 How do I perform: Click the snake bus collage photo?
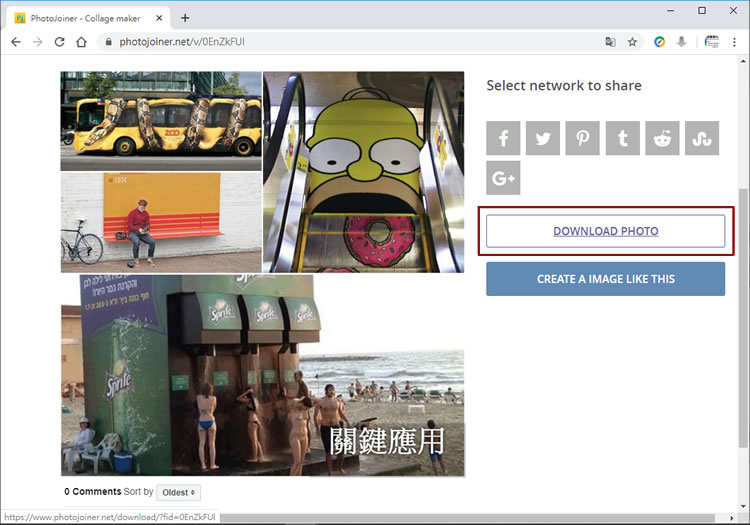point(161,121)
